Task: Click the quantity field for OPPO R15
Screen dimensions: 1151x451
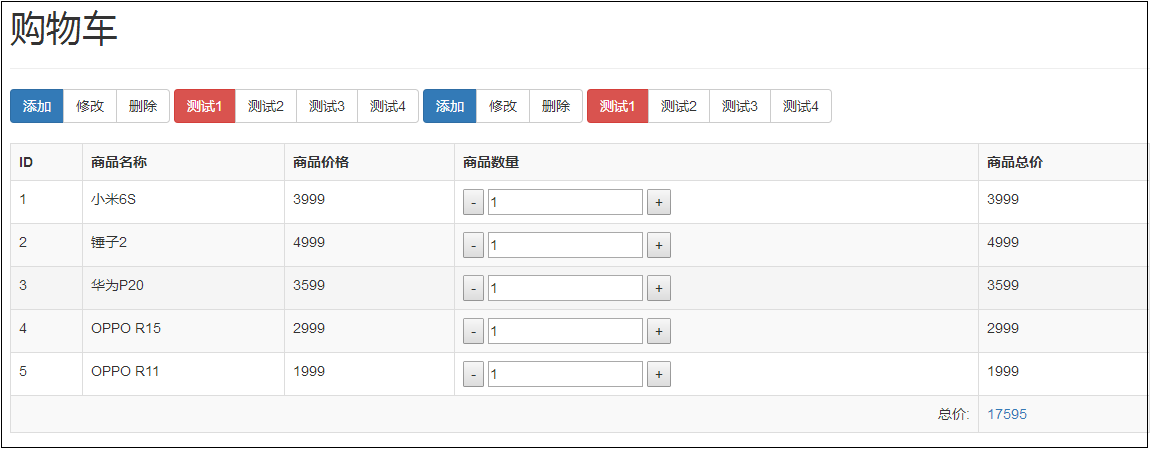Action: pos(565,332)
